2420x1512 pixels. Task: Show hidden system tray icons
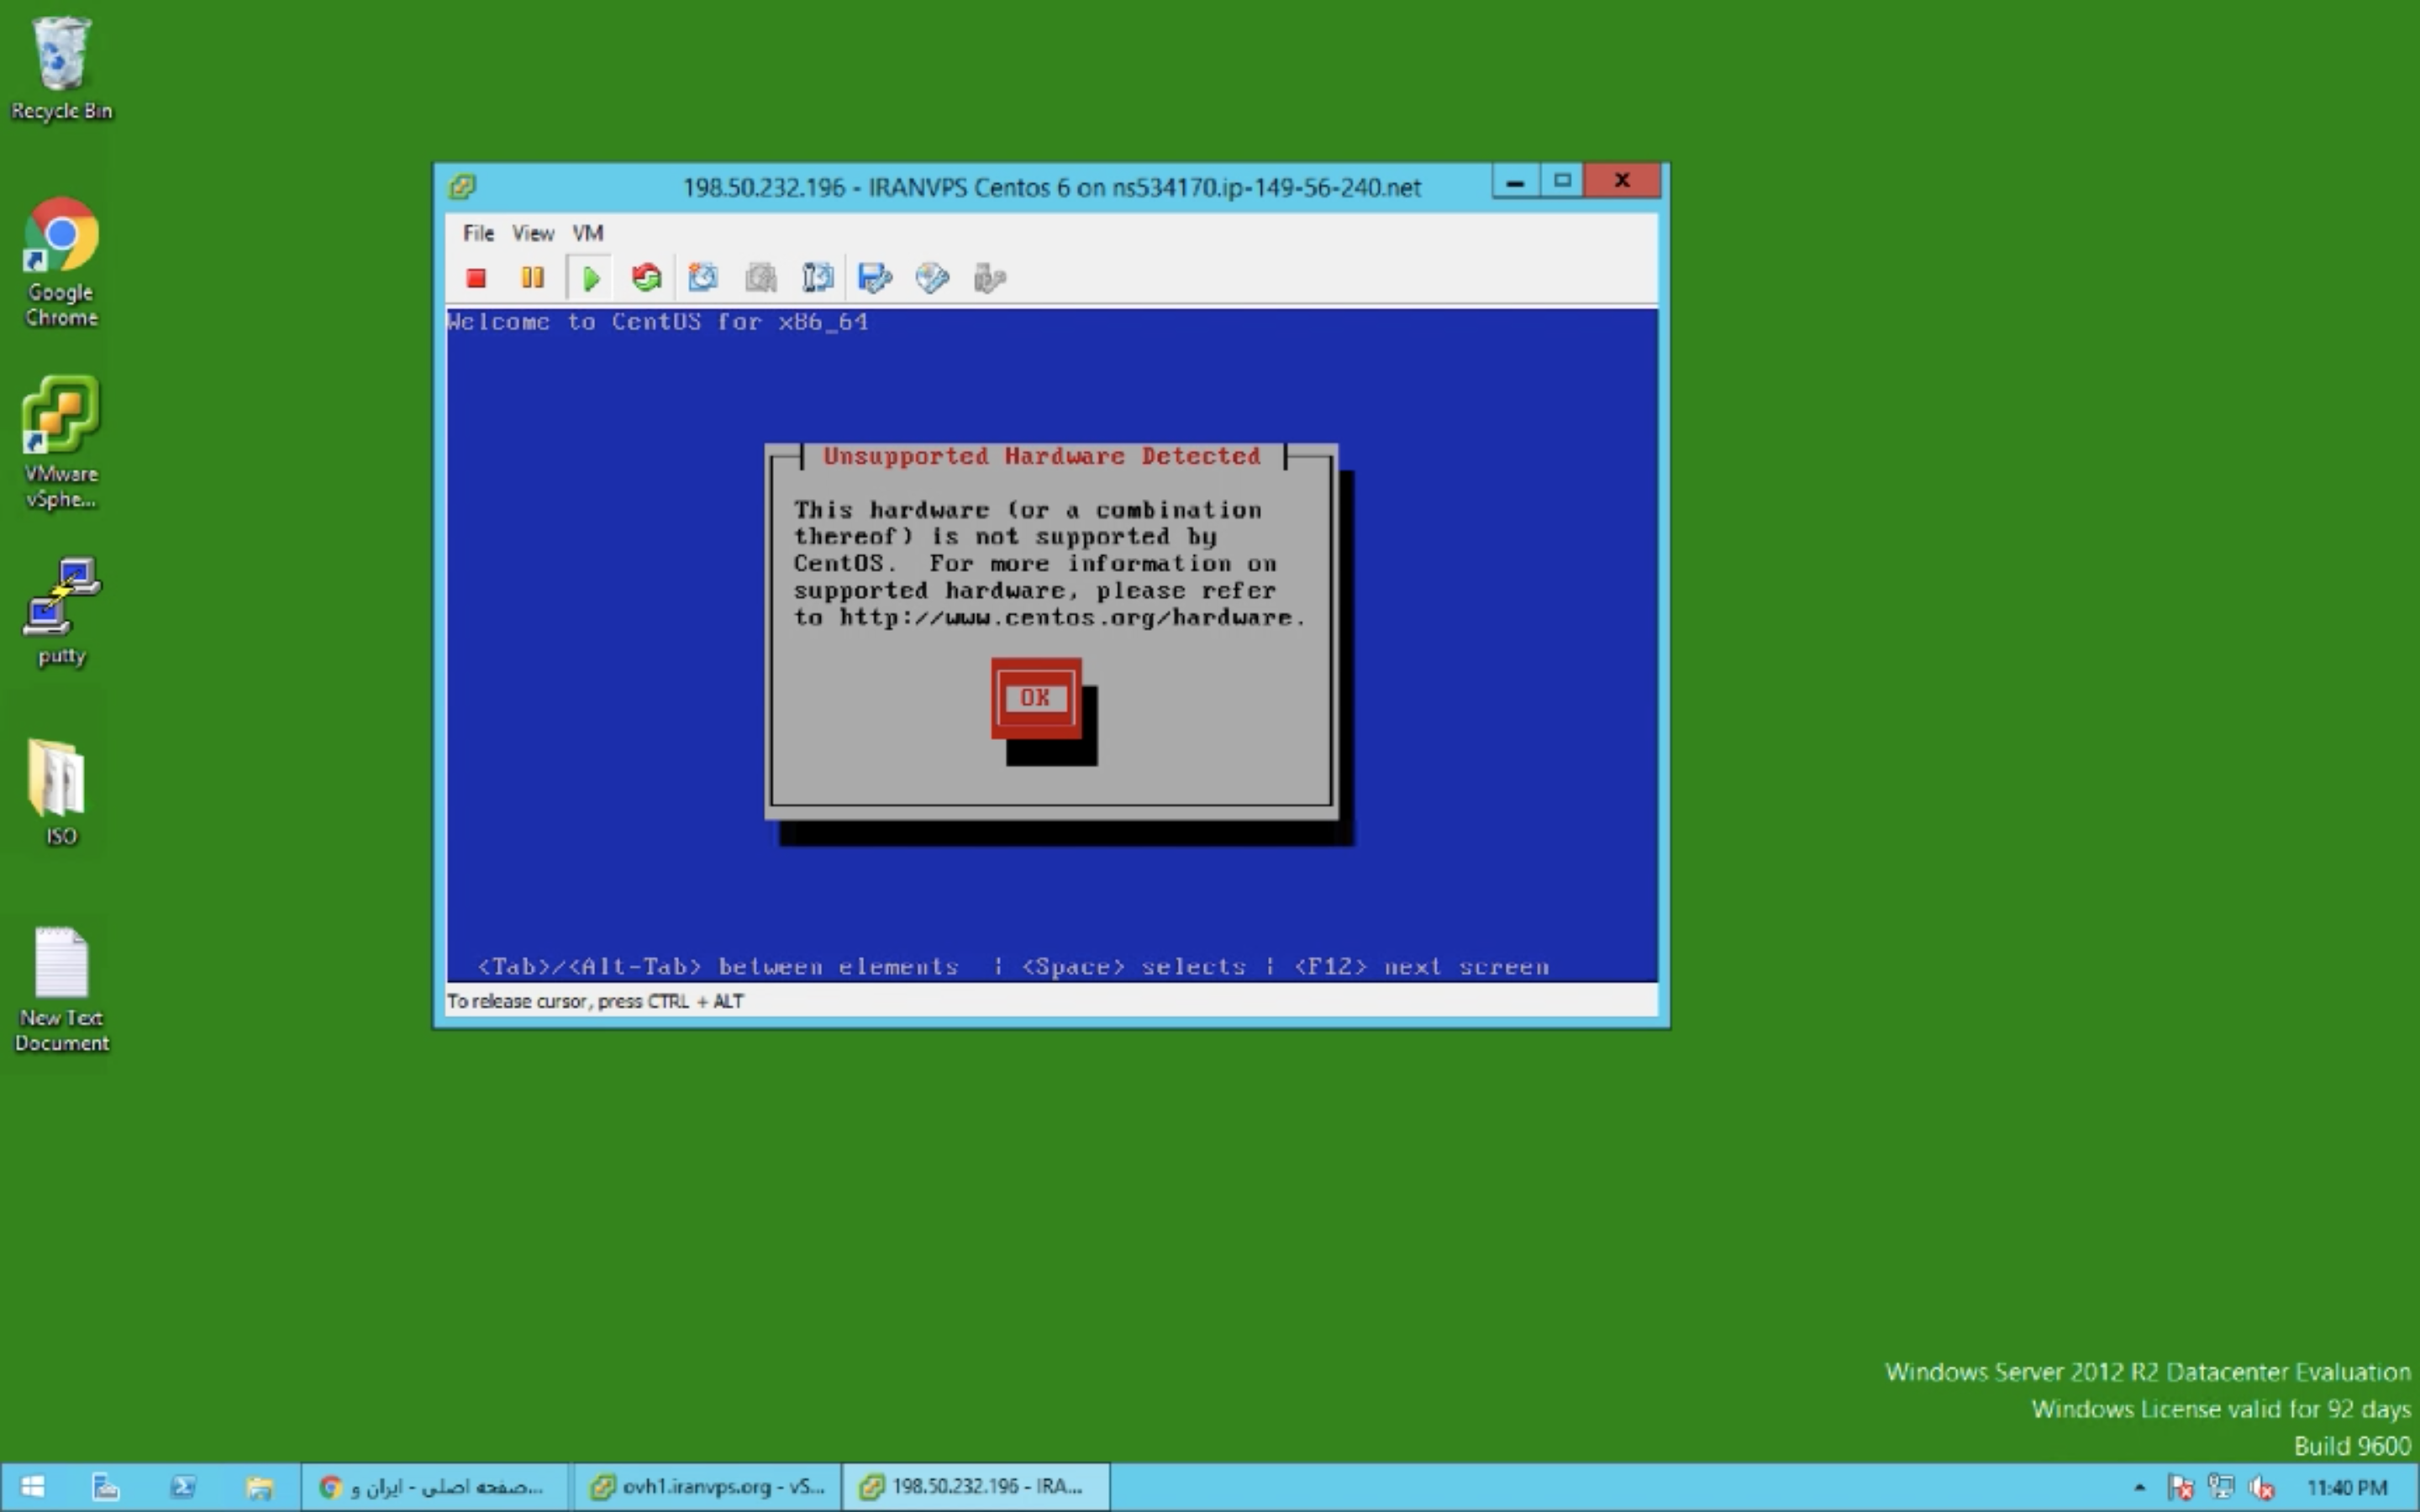tap(2139, 1488)
